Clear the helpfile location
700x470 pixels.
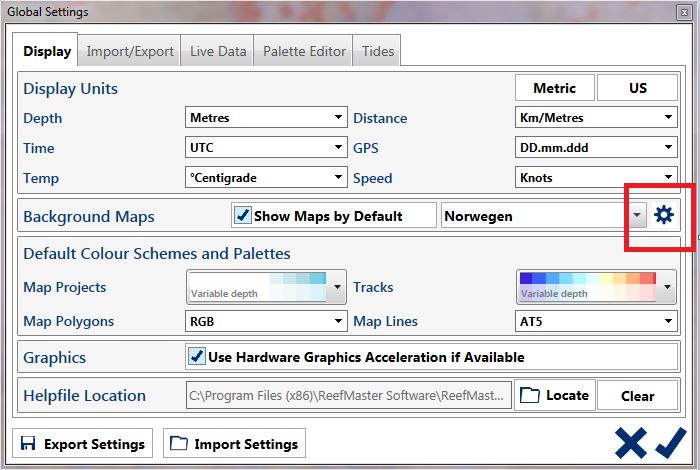tap(637, 395)
